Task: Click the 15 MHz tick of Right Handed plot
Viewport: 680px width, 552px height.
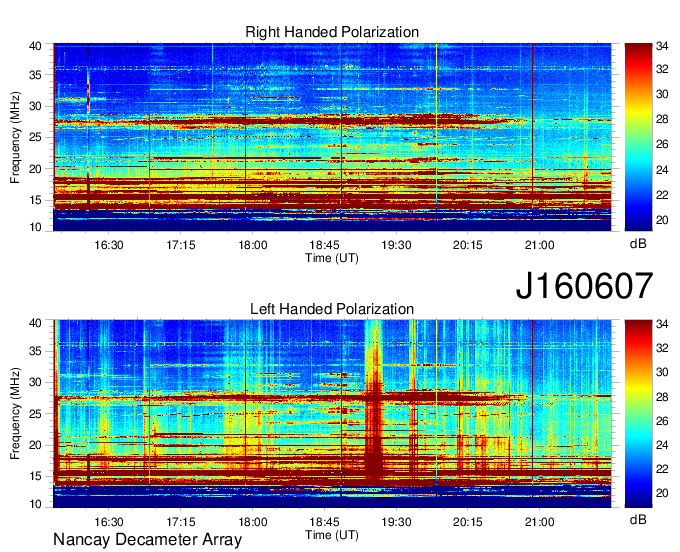Action: (36, 200)
